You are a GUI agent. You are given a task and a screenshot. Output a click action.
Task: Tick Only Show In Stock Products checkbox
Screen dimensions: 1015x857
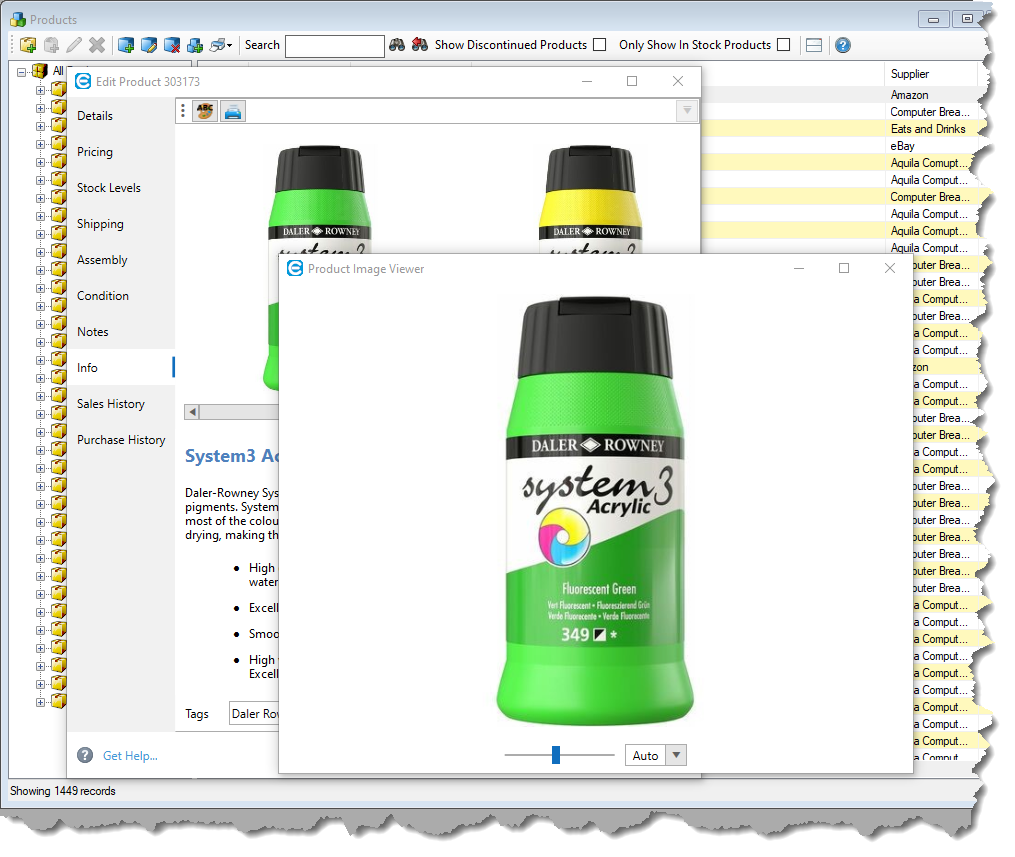click(x=783, y=45)
